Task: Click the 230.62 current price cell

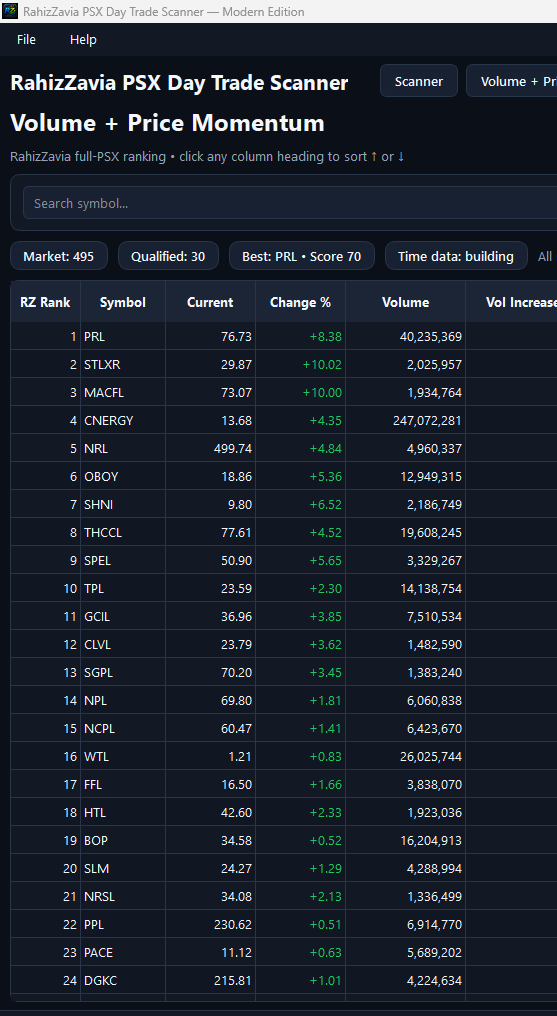Action: 210,925
